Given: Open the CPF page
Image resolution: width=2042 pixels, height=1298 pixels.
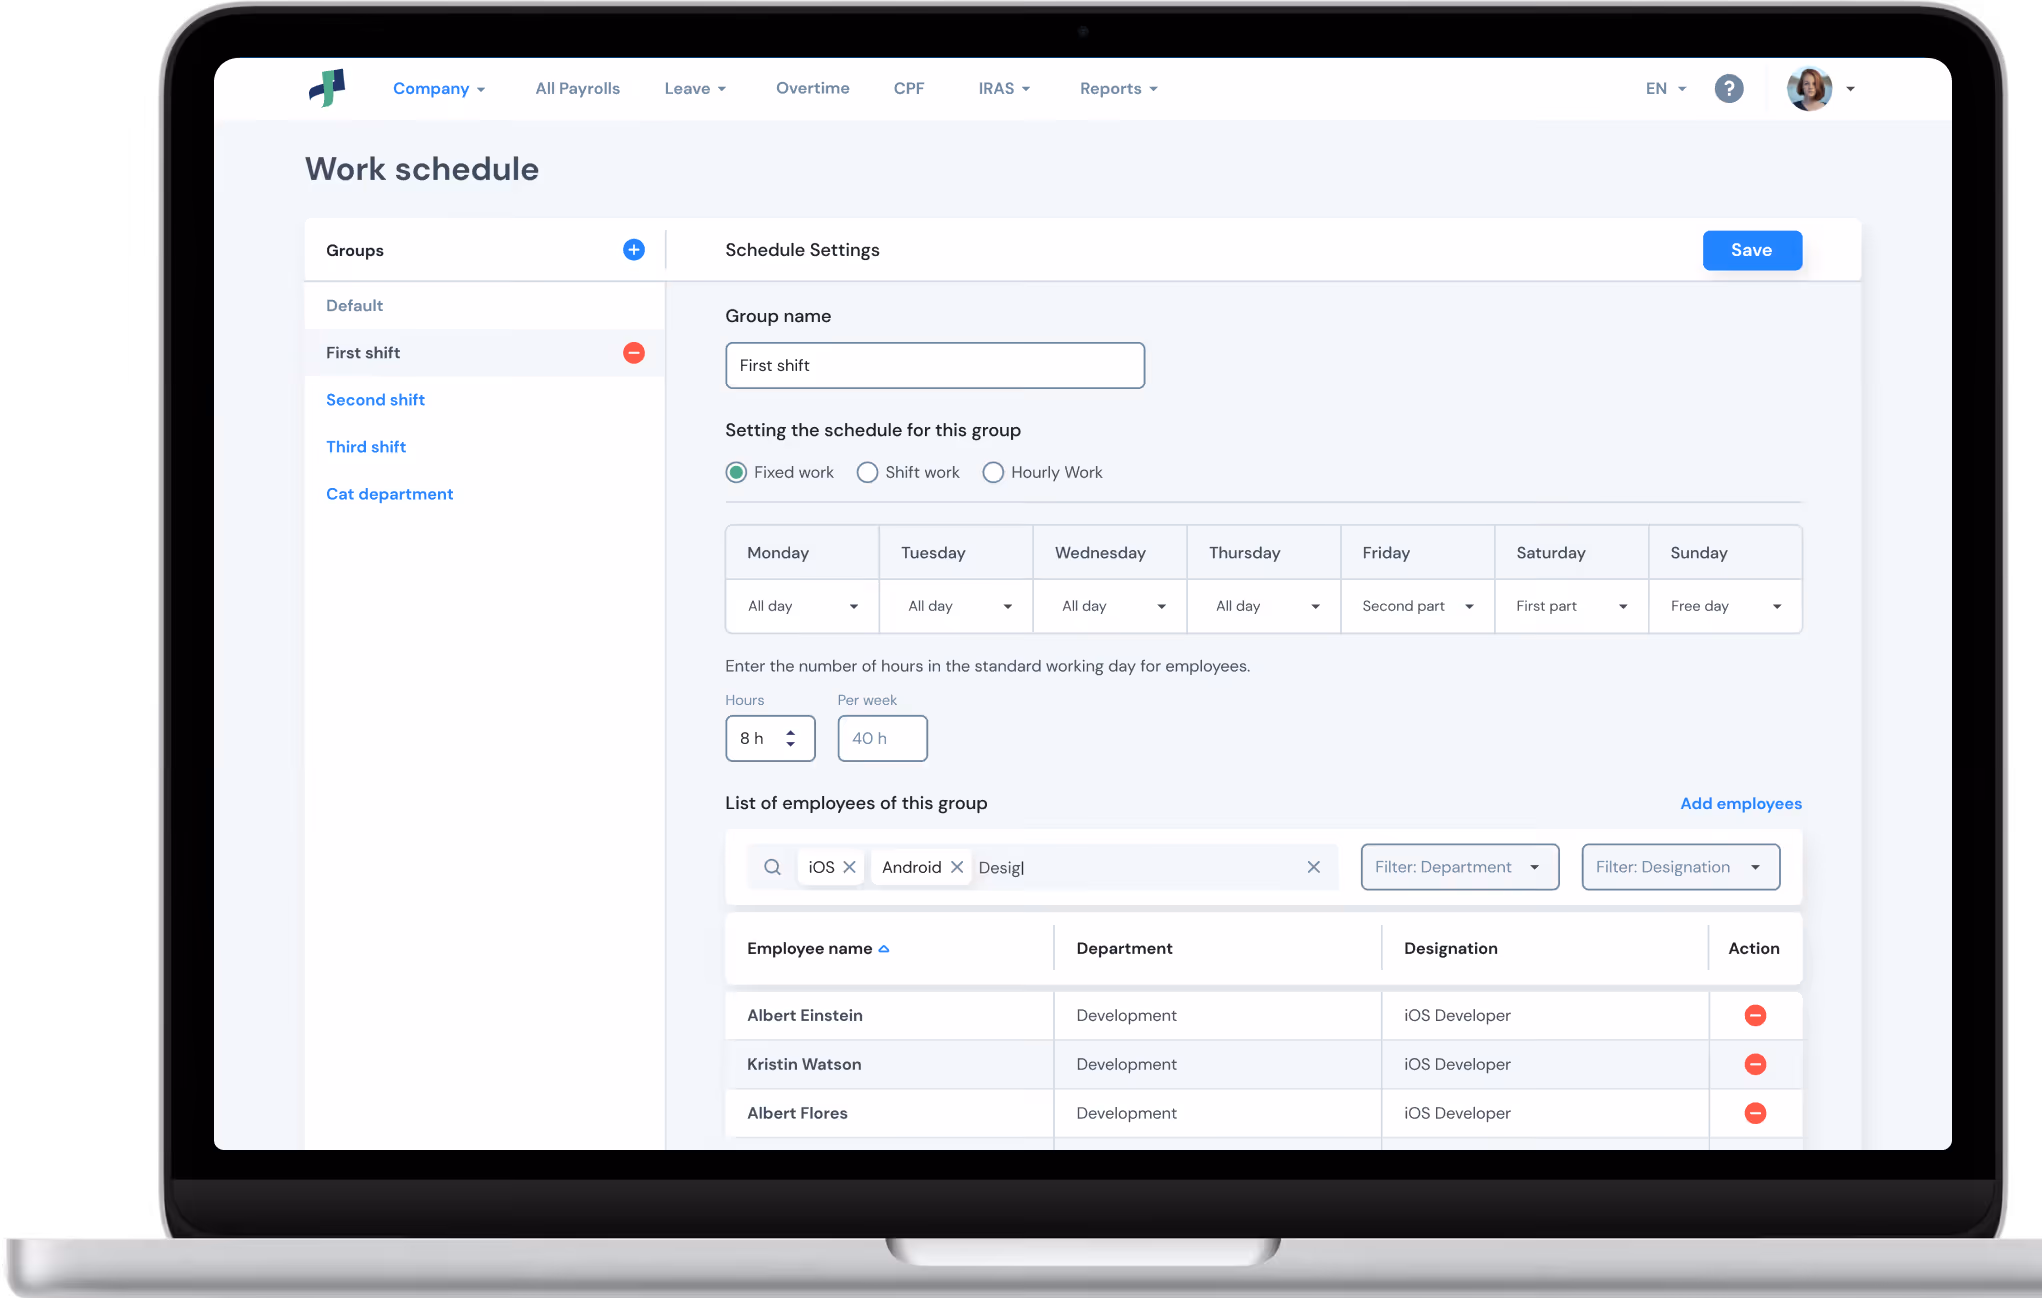Looking at the screenshot, I should click(909, 89).
